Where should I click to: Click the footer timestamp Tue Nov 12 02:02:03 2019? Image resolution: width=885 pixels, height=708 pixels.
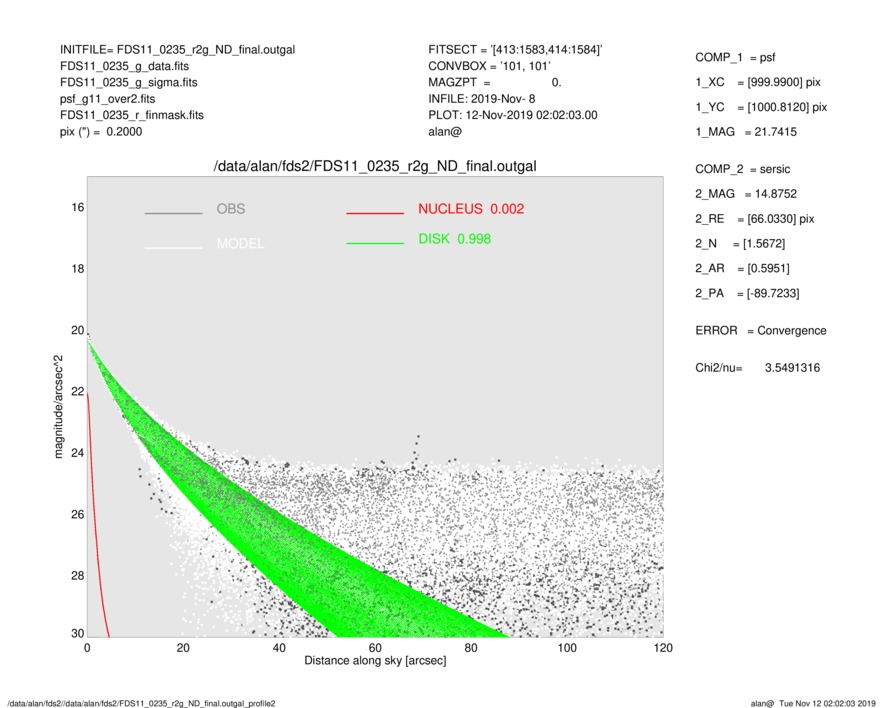(827, 703)
